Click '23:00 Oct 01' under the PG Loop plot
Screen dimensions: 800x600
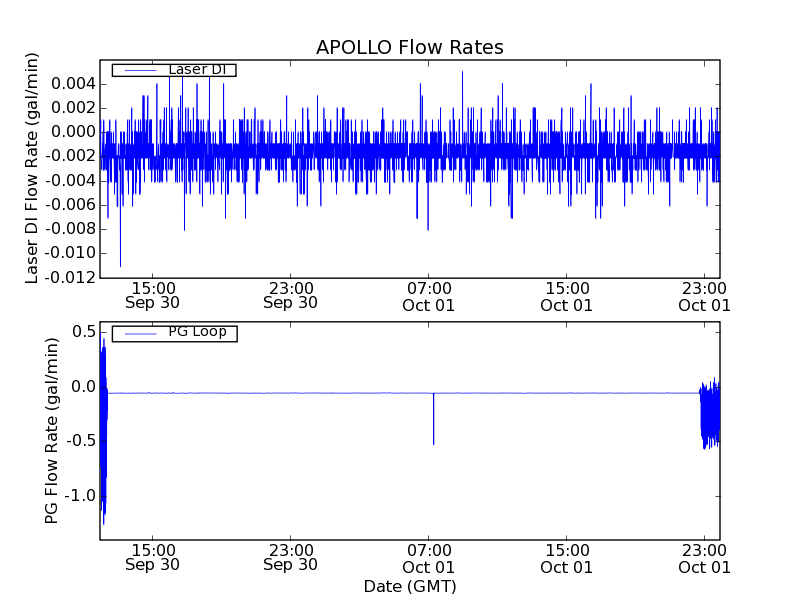point(704,559)
